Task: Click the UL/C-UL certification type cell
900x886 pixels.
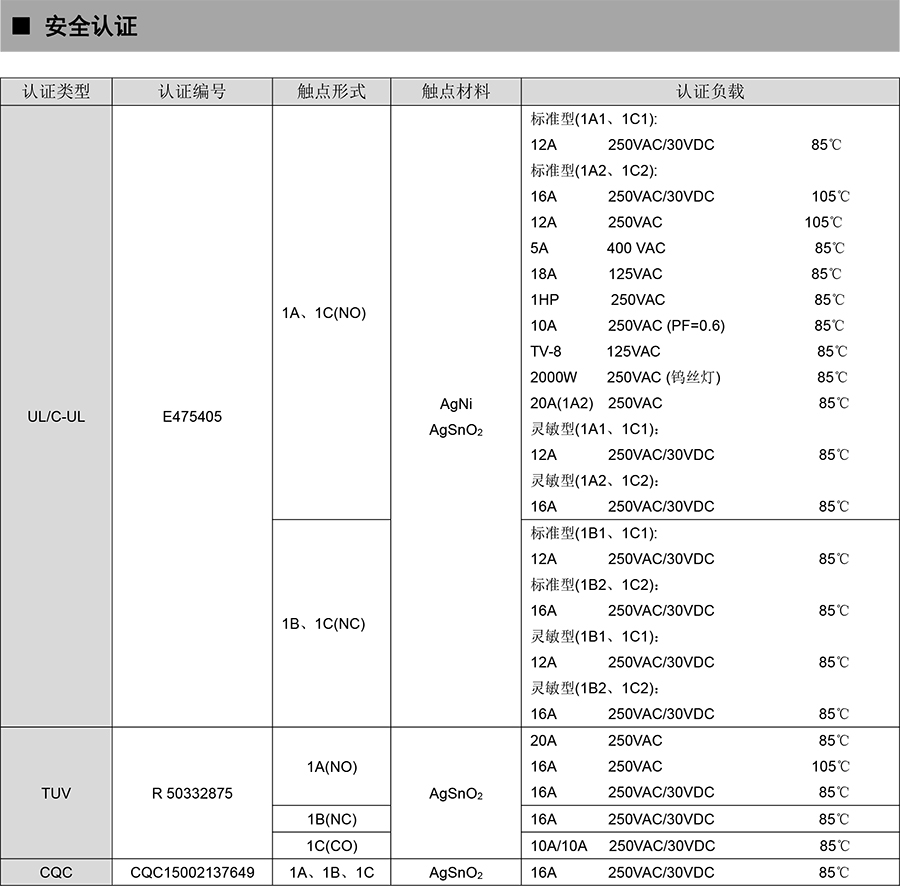Action: [x=56, y=417]
